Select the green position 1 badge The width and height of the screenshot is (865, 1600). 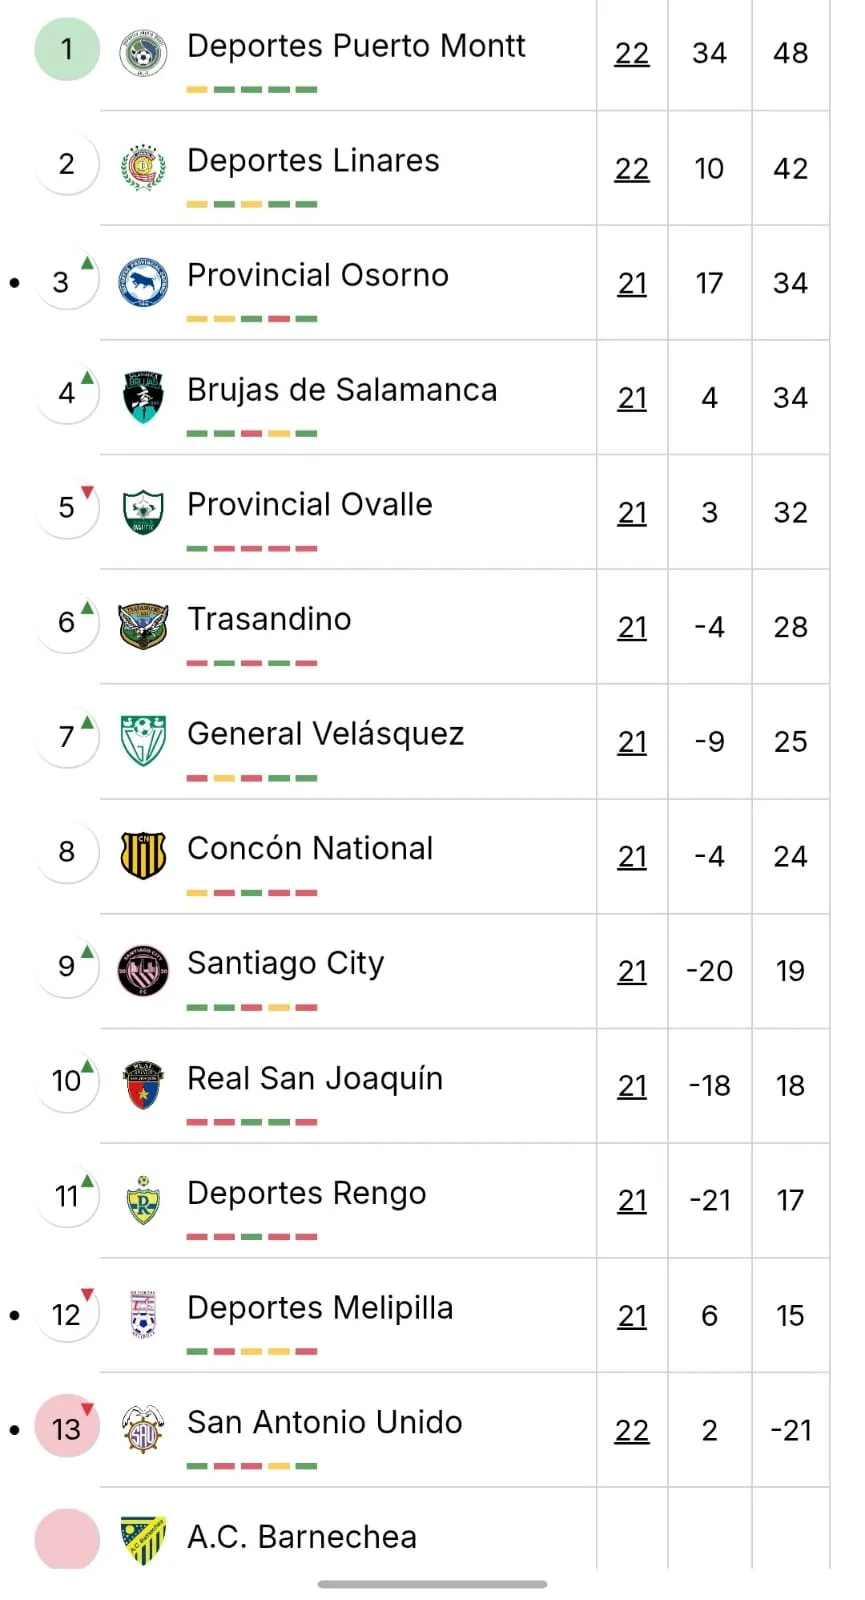67,49
